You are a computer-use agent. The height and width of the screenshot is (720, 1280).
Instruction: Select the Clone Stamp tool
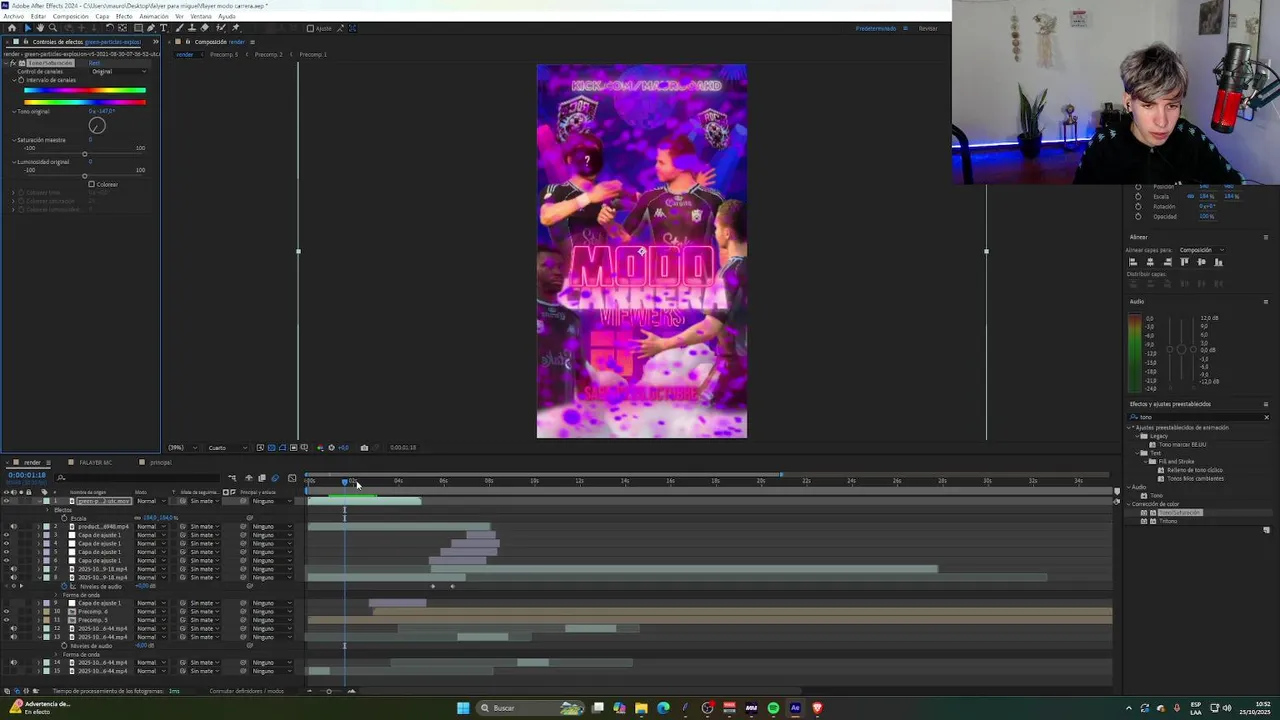pos(192,28)
